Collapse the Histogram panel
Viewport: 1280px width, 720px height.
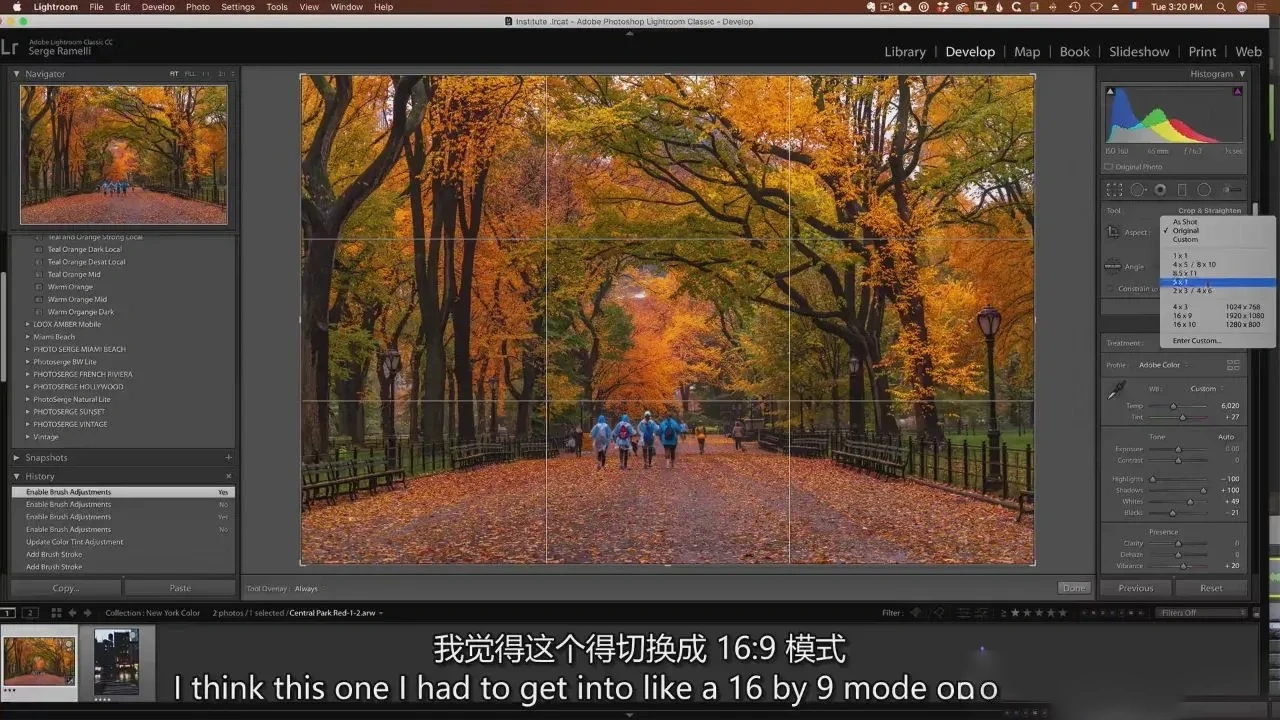pos(1242,74)
